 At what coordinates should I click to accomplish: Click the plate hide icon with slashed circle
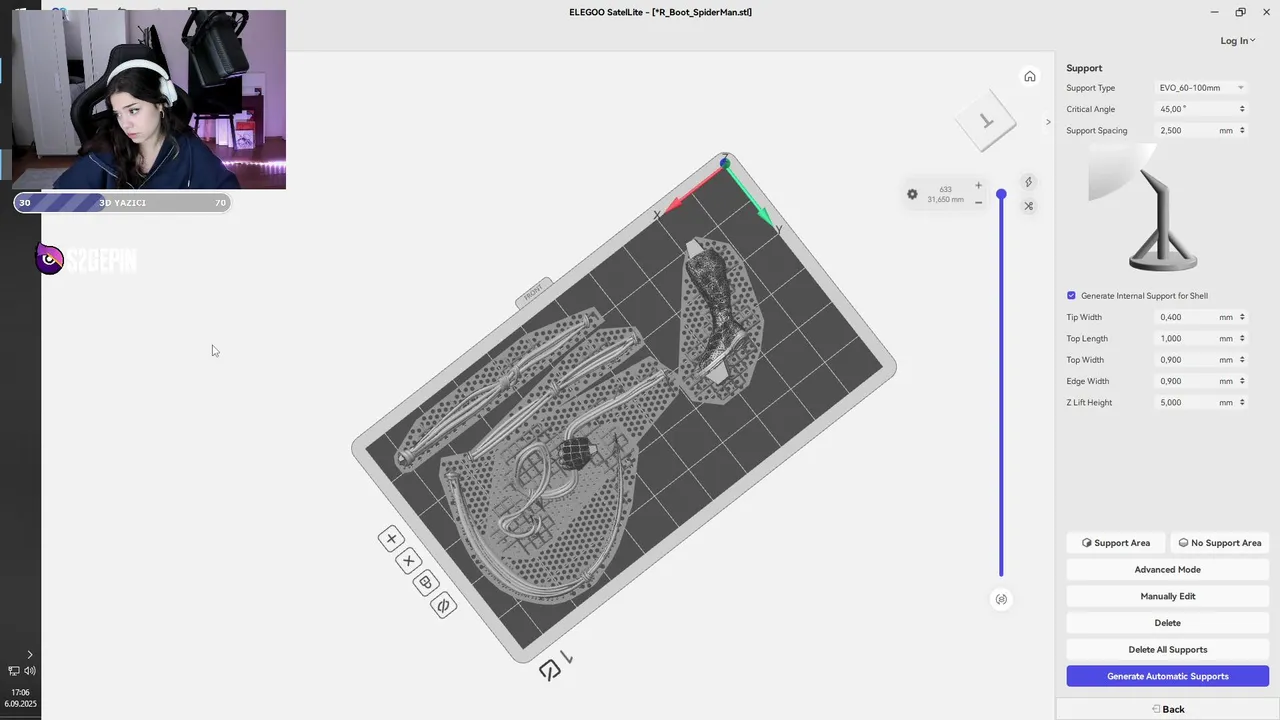(443, 605)
